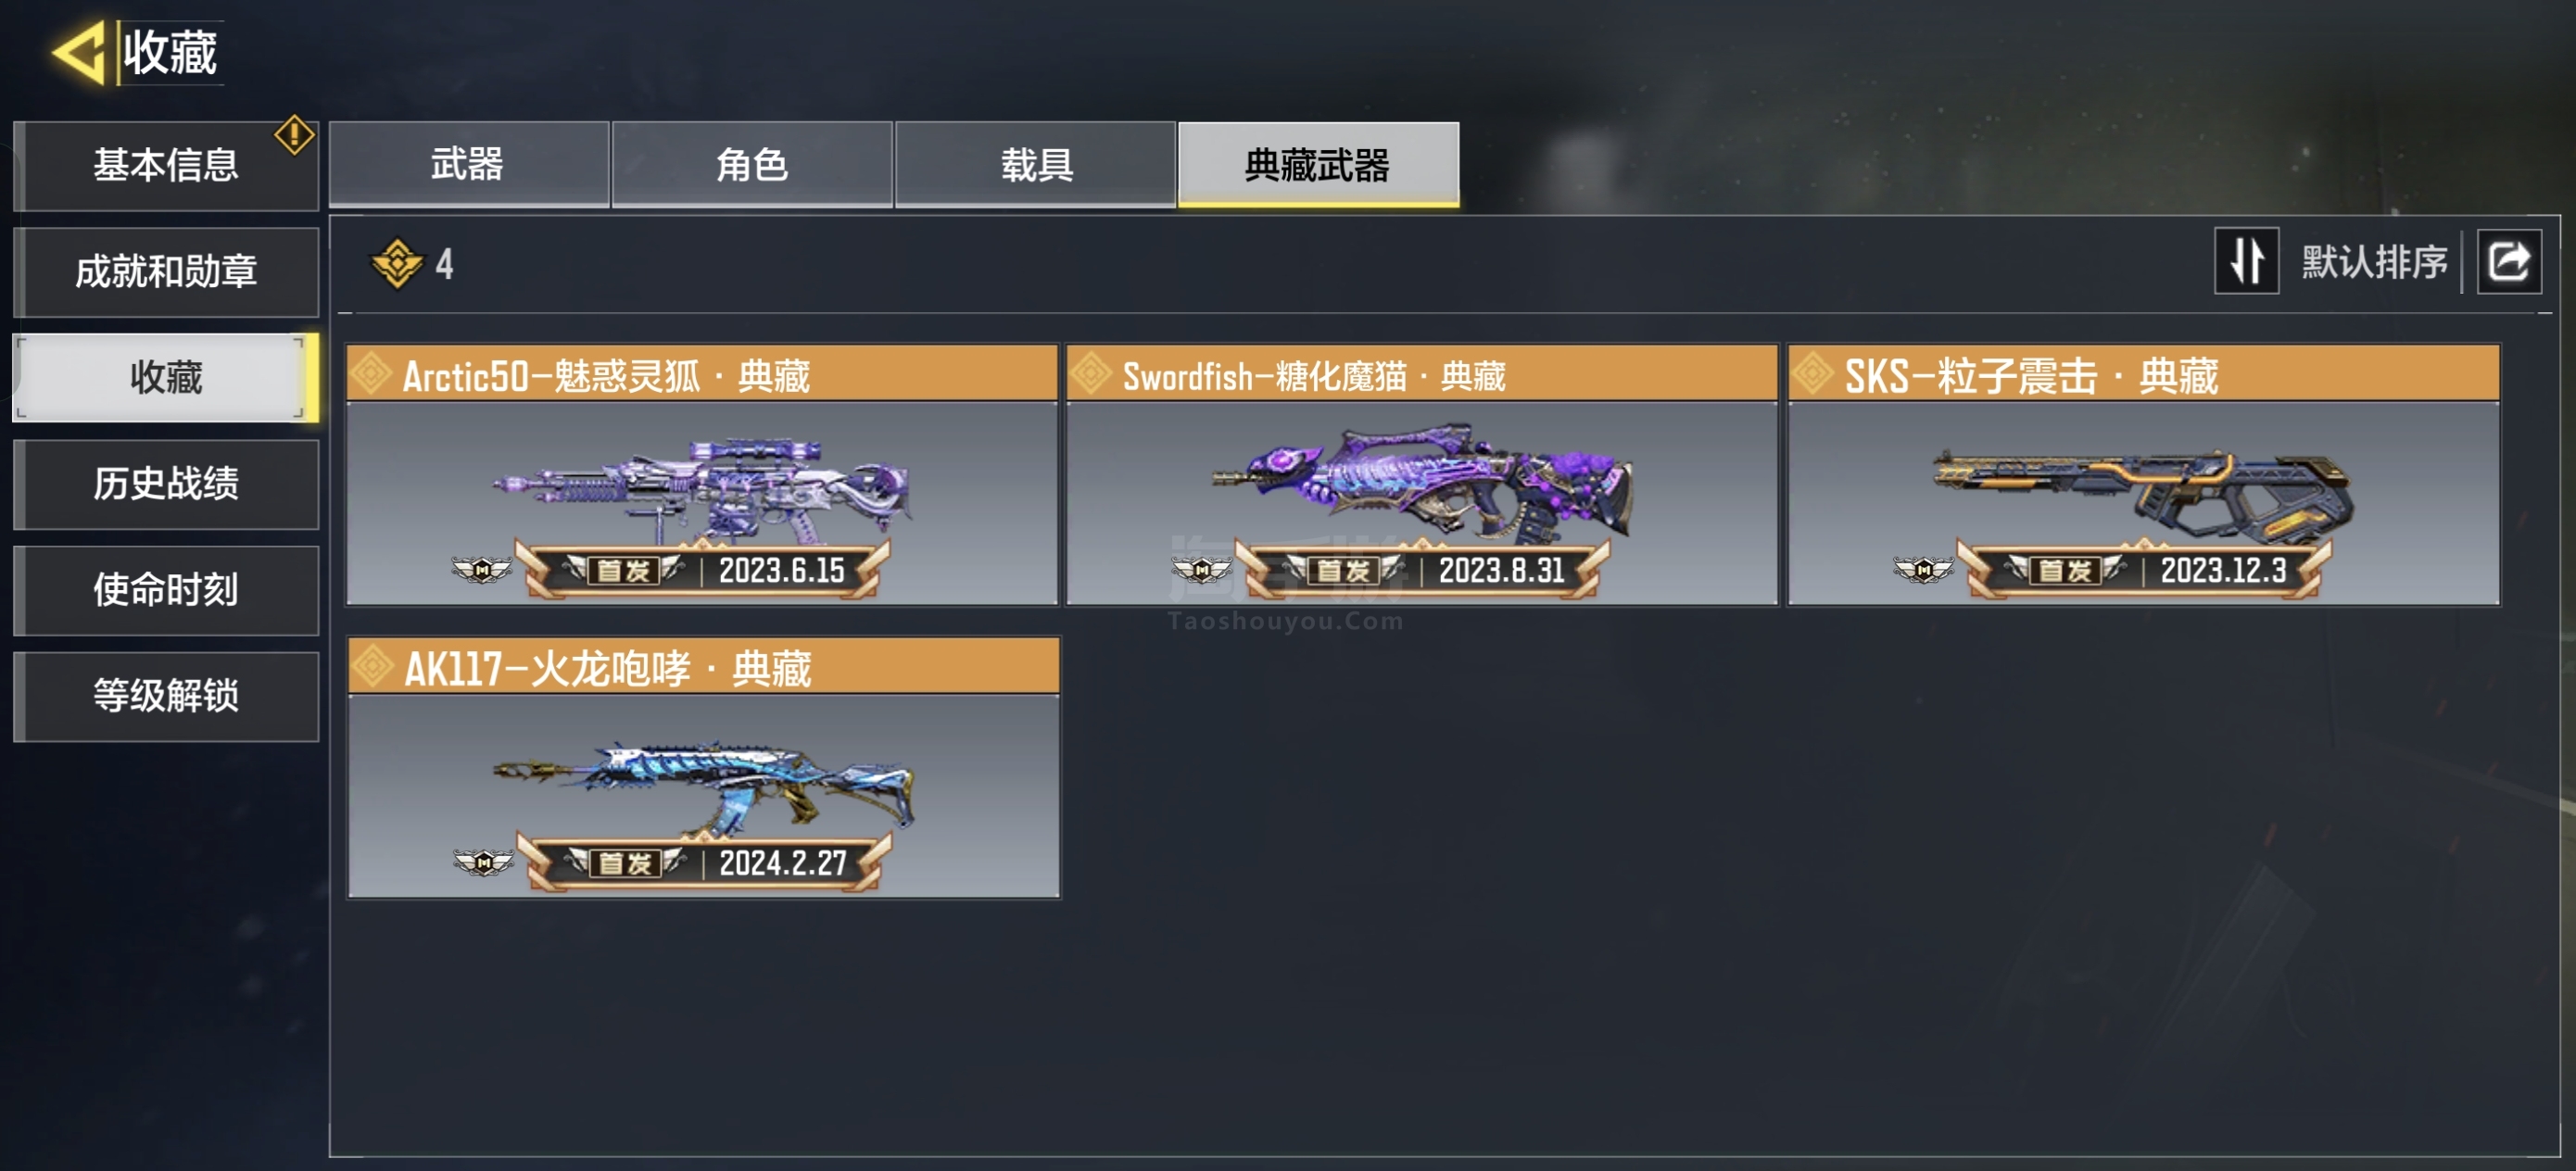Open 成就和勋章 in the sidebar
The image size is (2576, 1171).
(x=166, y=272)
